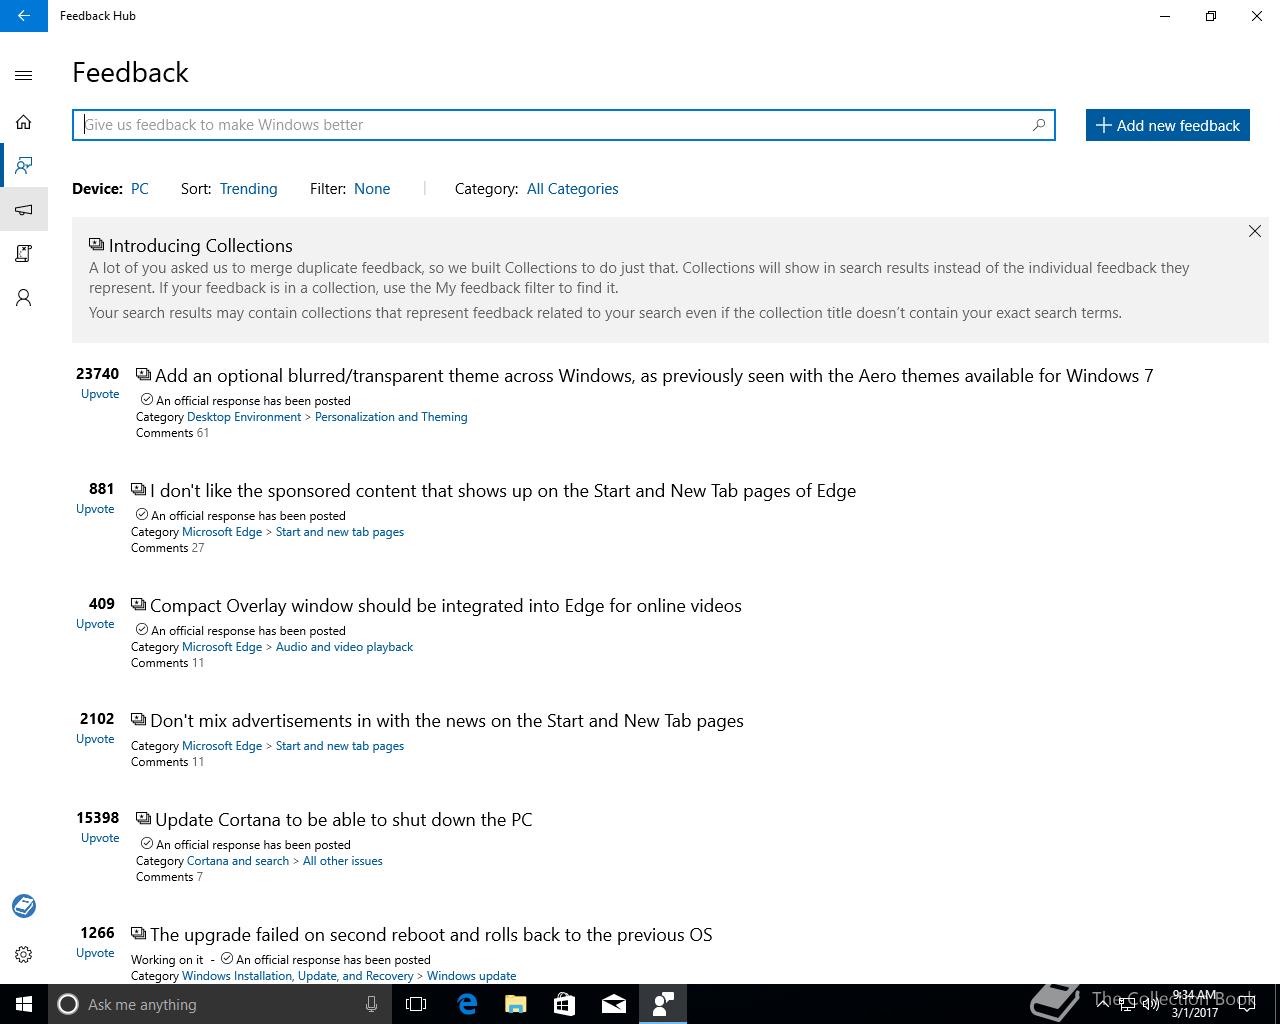Open 'Update Cortana to shut down PC' feedback

pyautogui.click(x=344, y=820)
